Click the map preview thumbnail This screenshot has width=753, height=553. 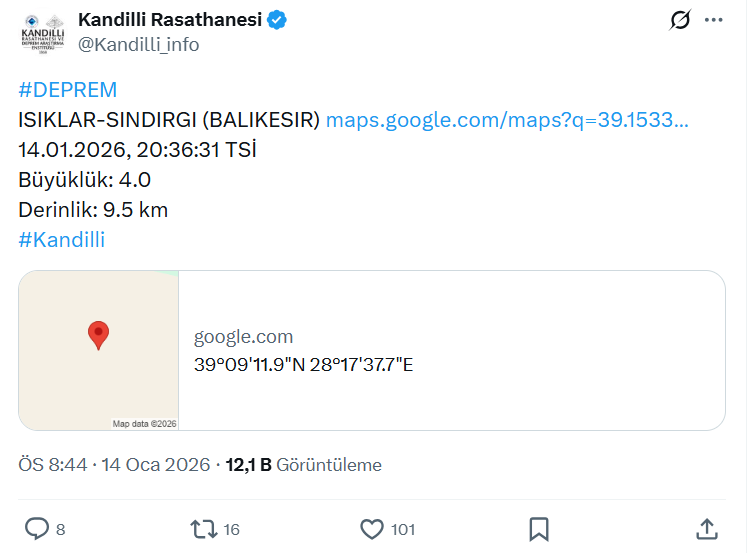[99, 350]
